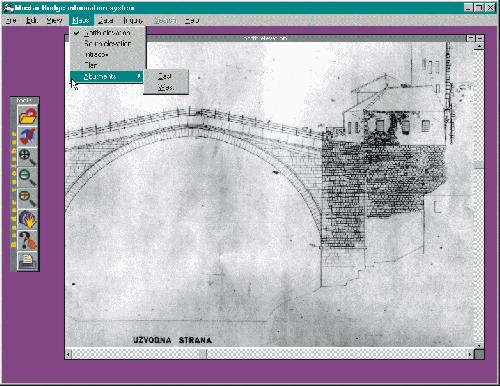Click the open folder icon in tool palette
This screenshot has width=500, height=386.
pyautogui.click(x=28, y=116)
